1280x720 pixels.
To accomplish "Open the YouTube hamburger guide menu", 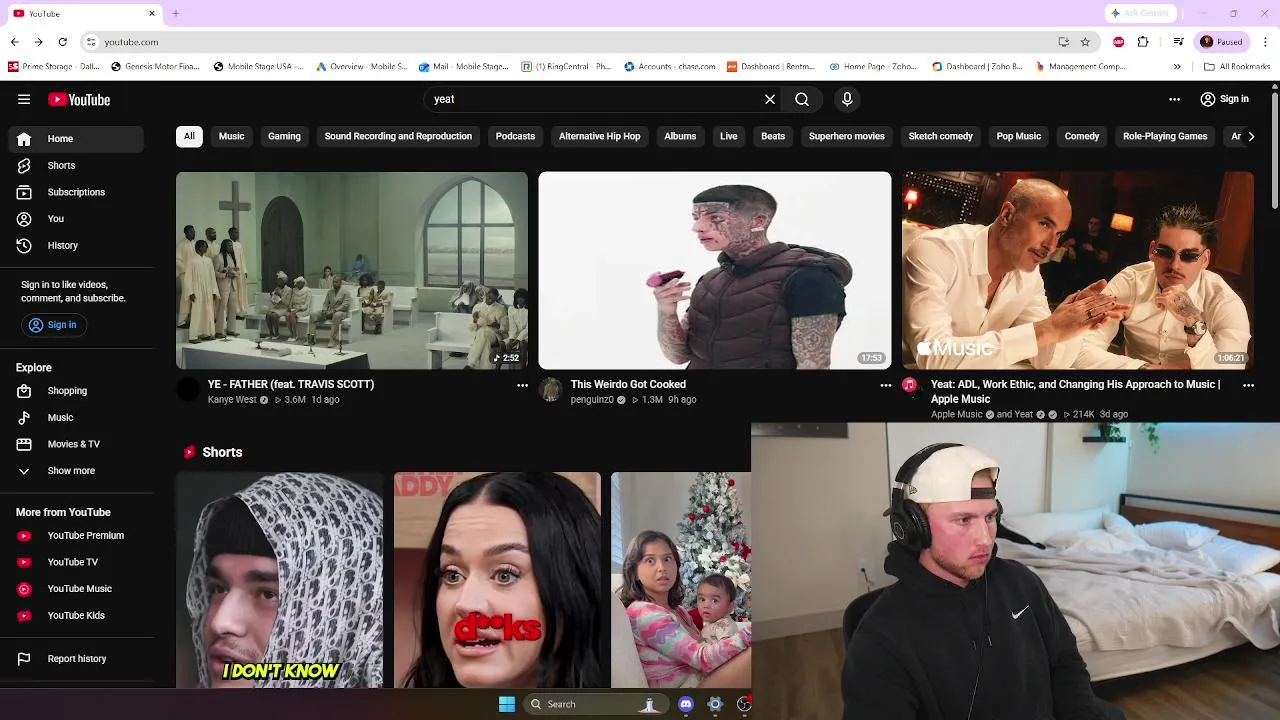I will click(24, 99).
